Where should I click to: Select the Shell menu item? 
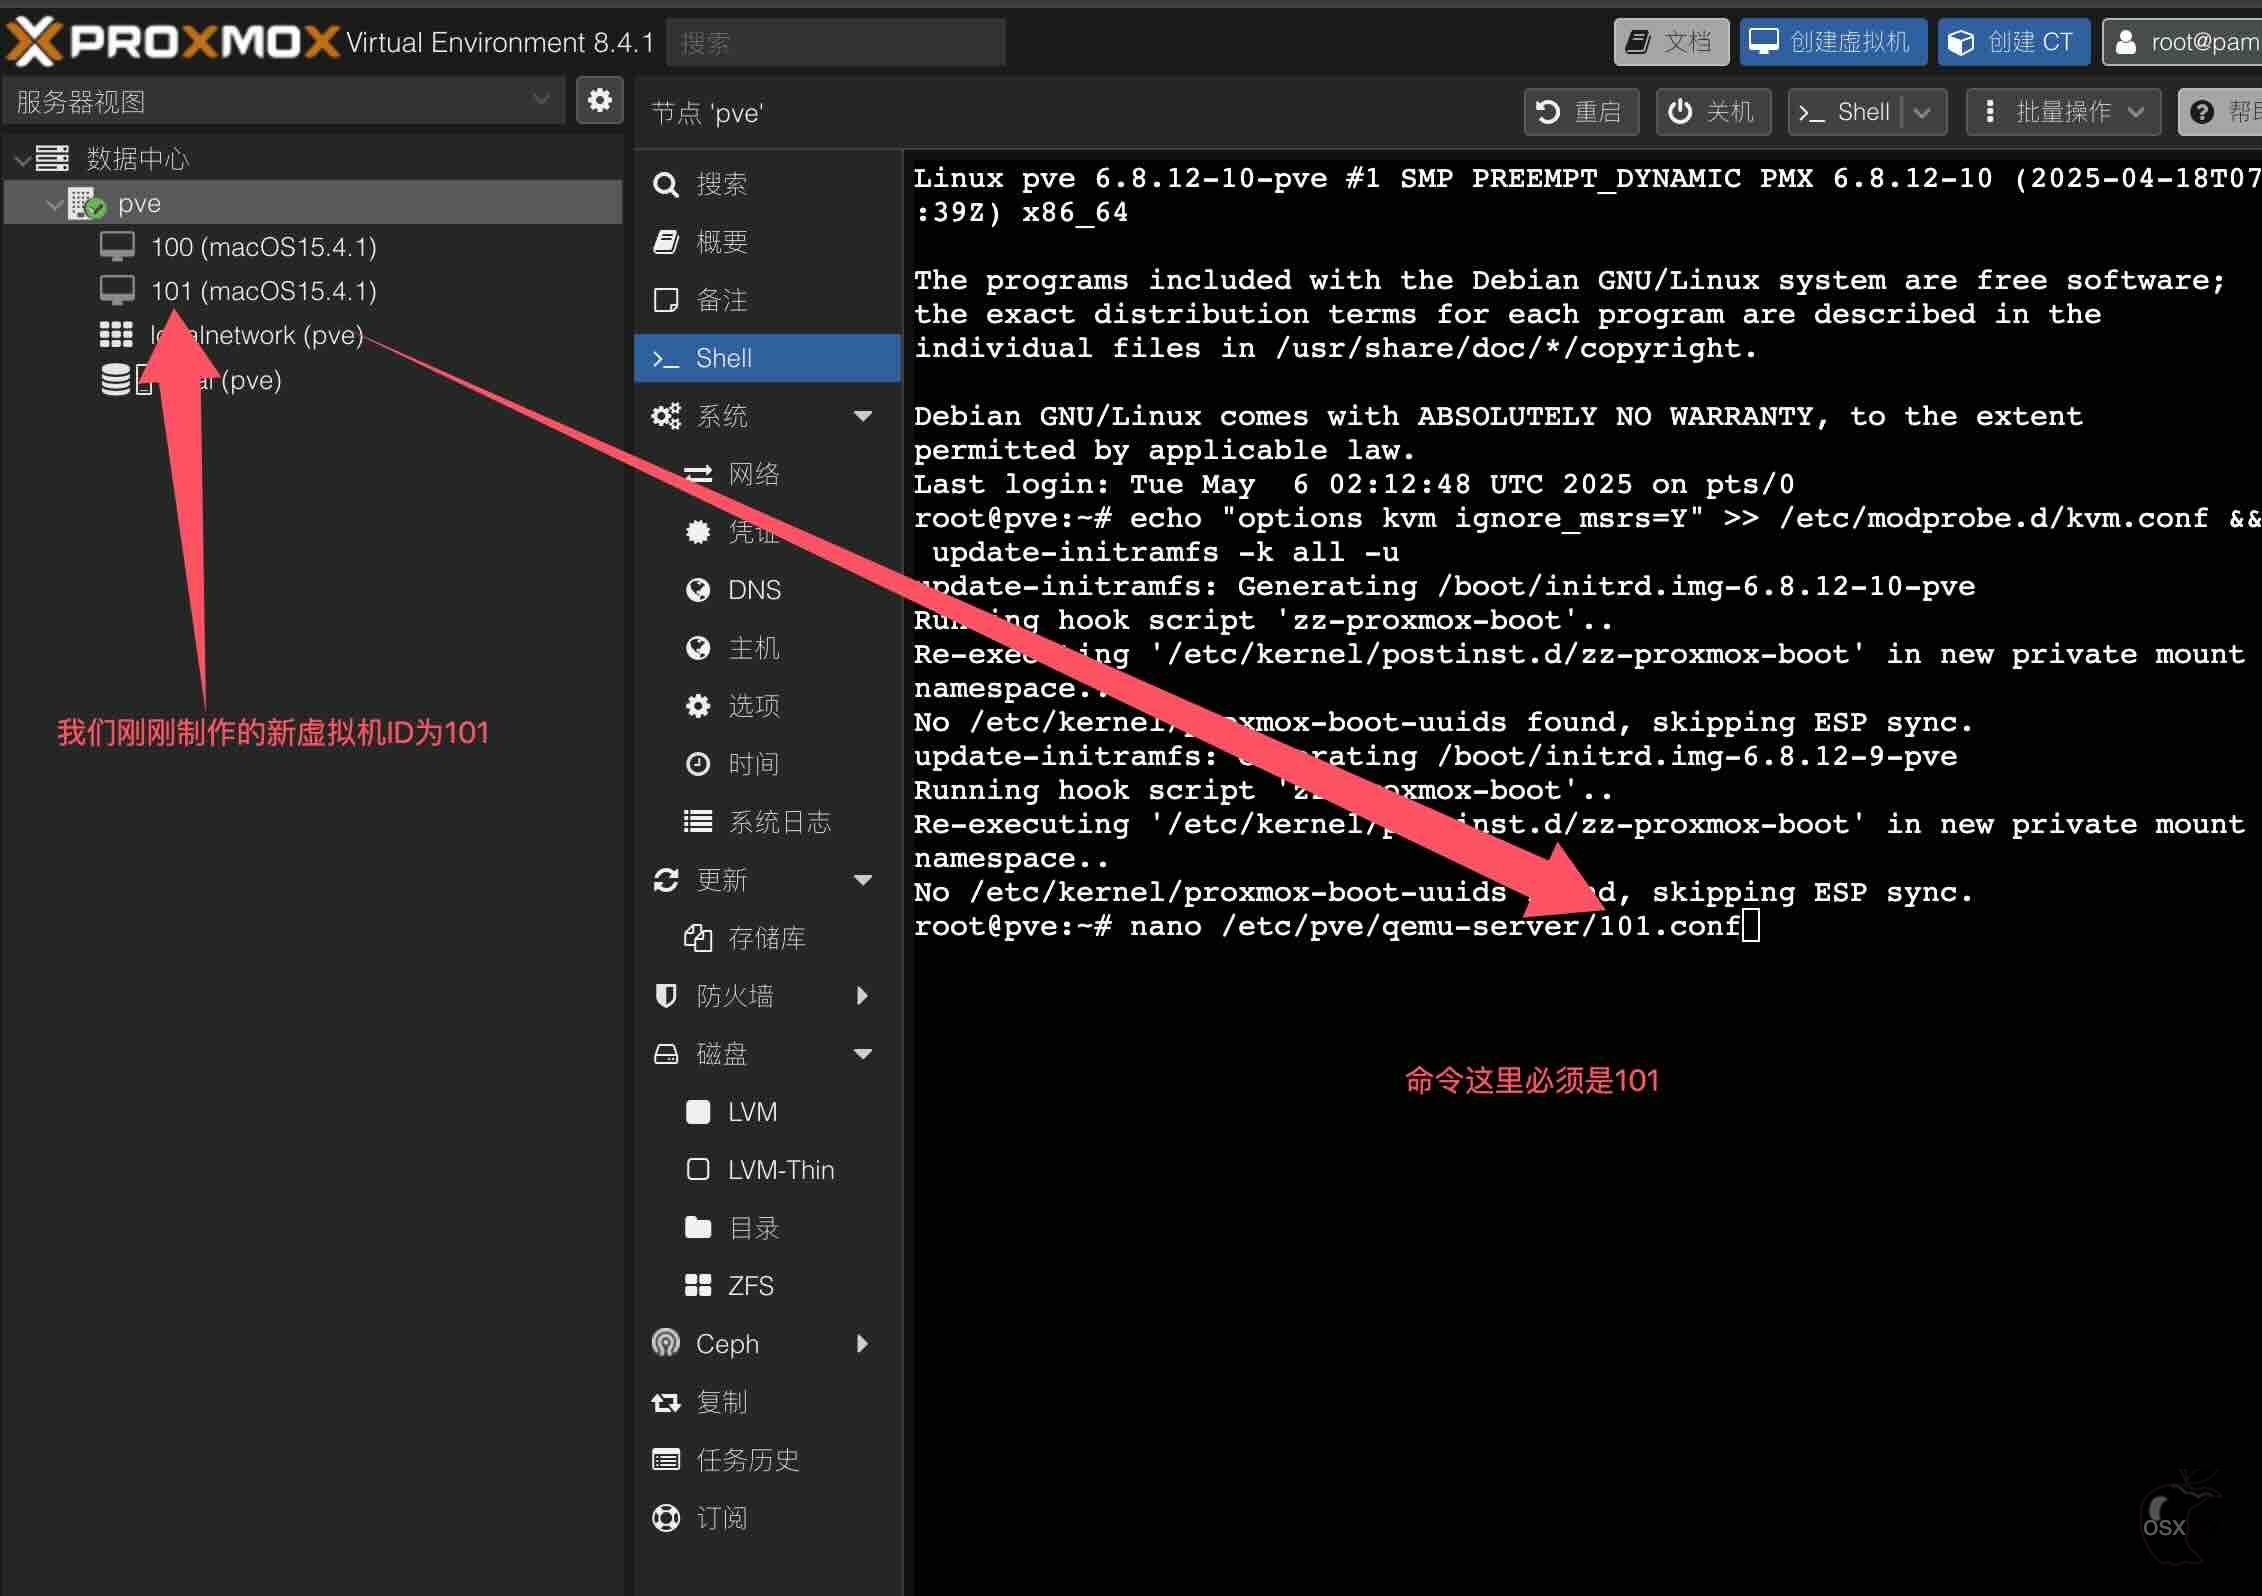tap(767, 358)
